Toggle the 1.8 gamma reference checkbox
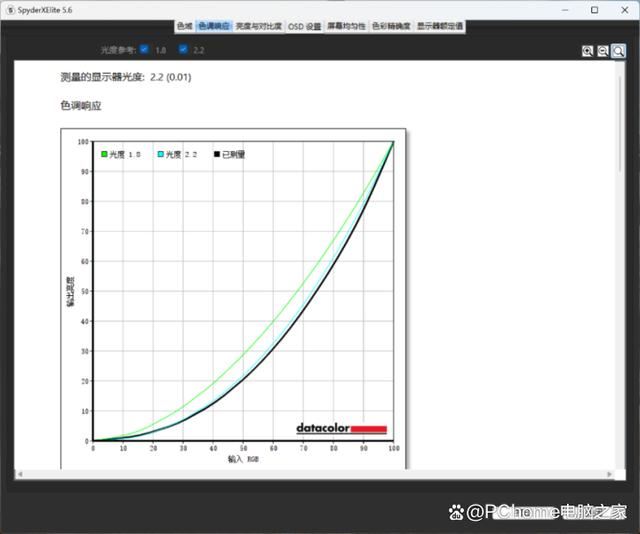Viewport: 640px width, 534px height. [144, 49]
